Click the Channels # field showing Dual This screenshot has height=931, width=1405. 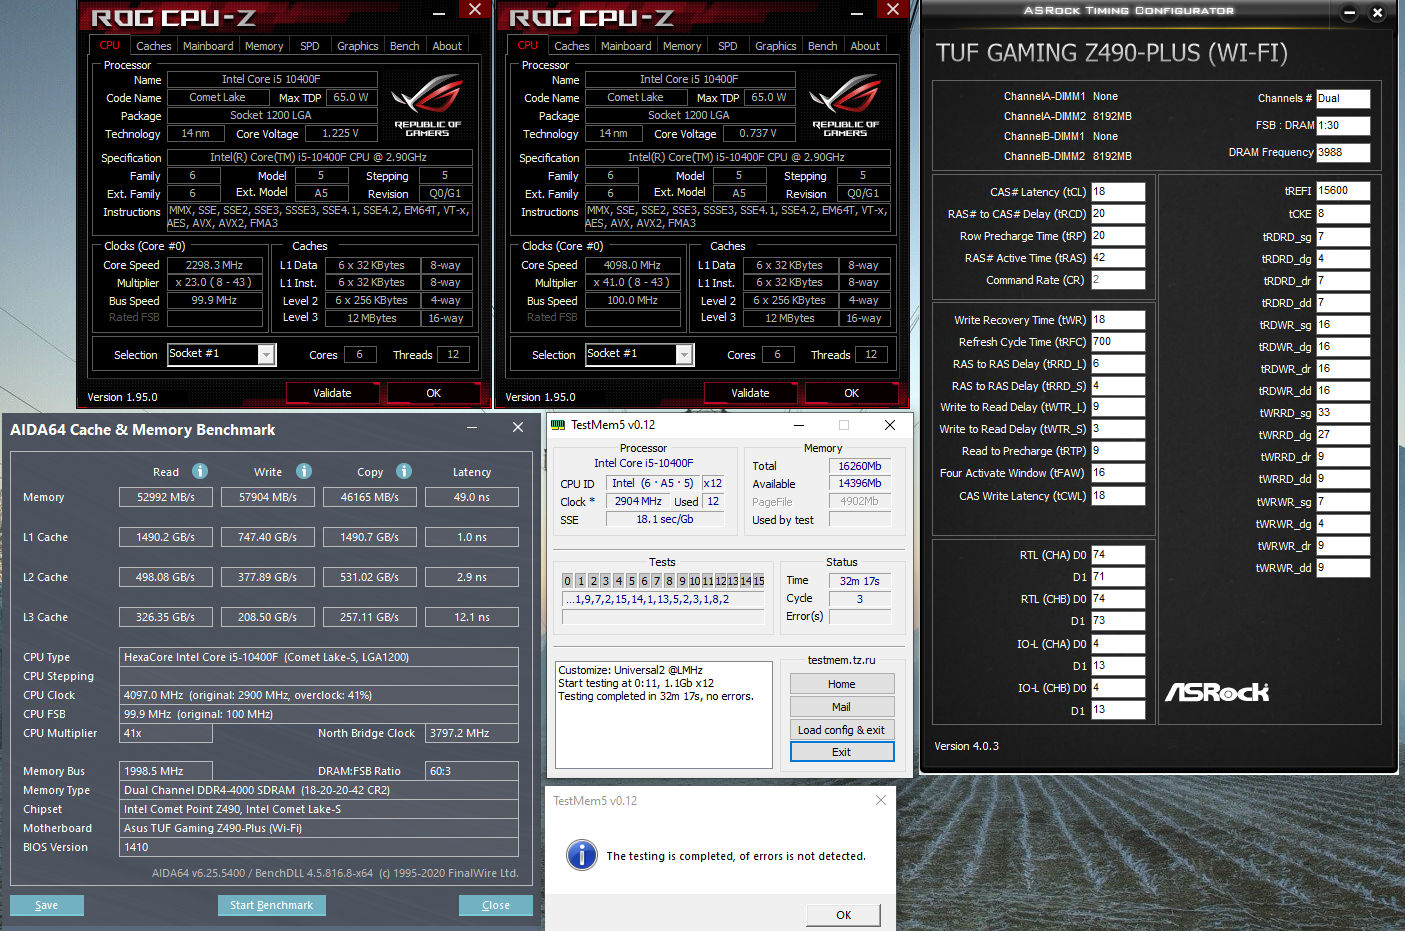pyautogui.click(x=1343, y=98)
